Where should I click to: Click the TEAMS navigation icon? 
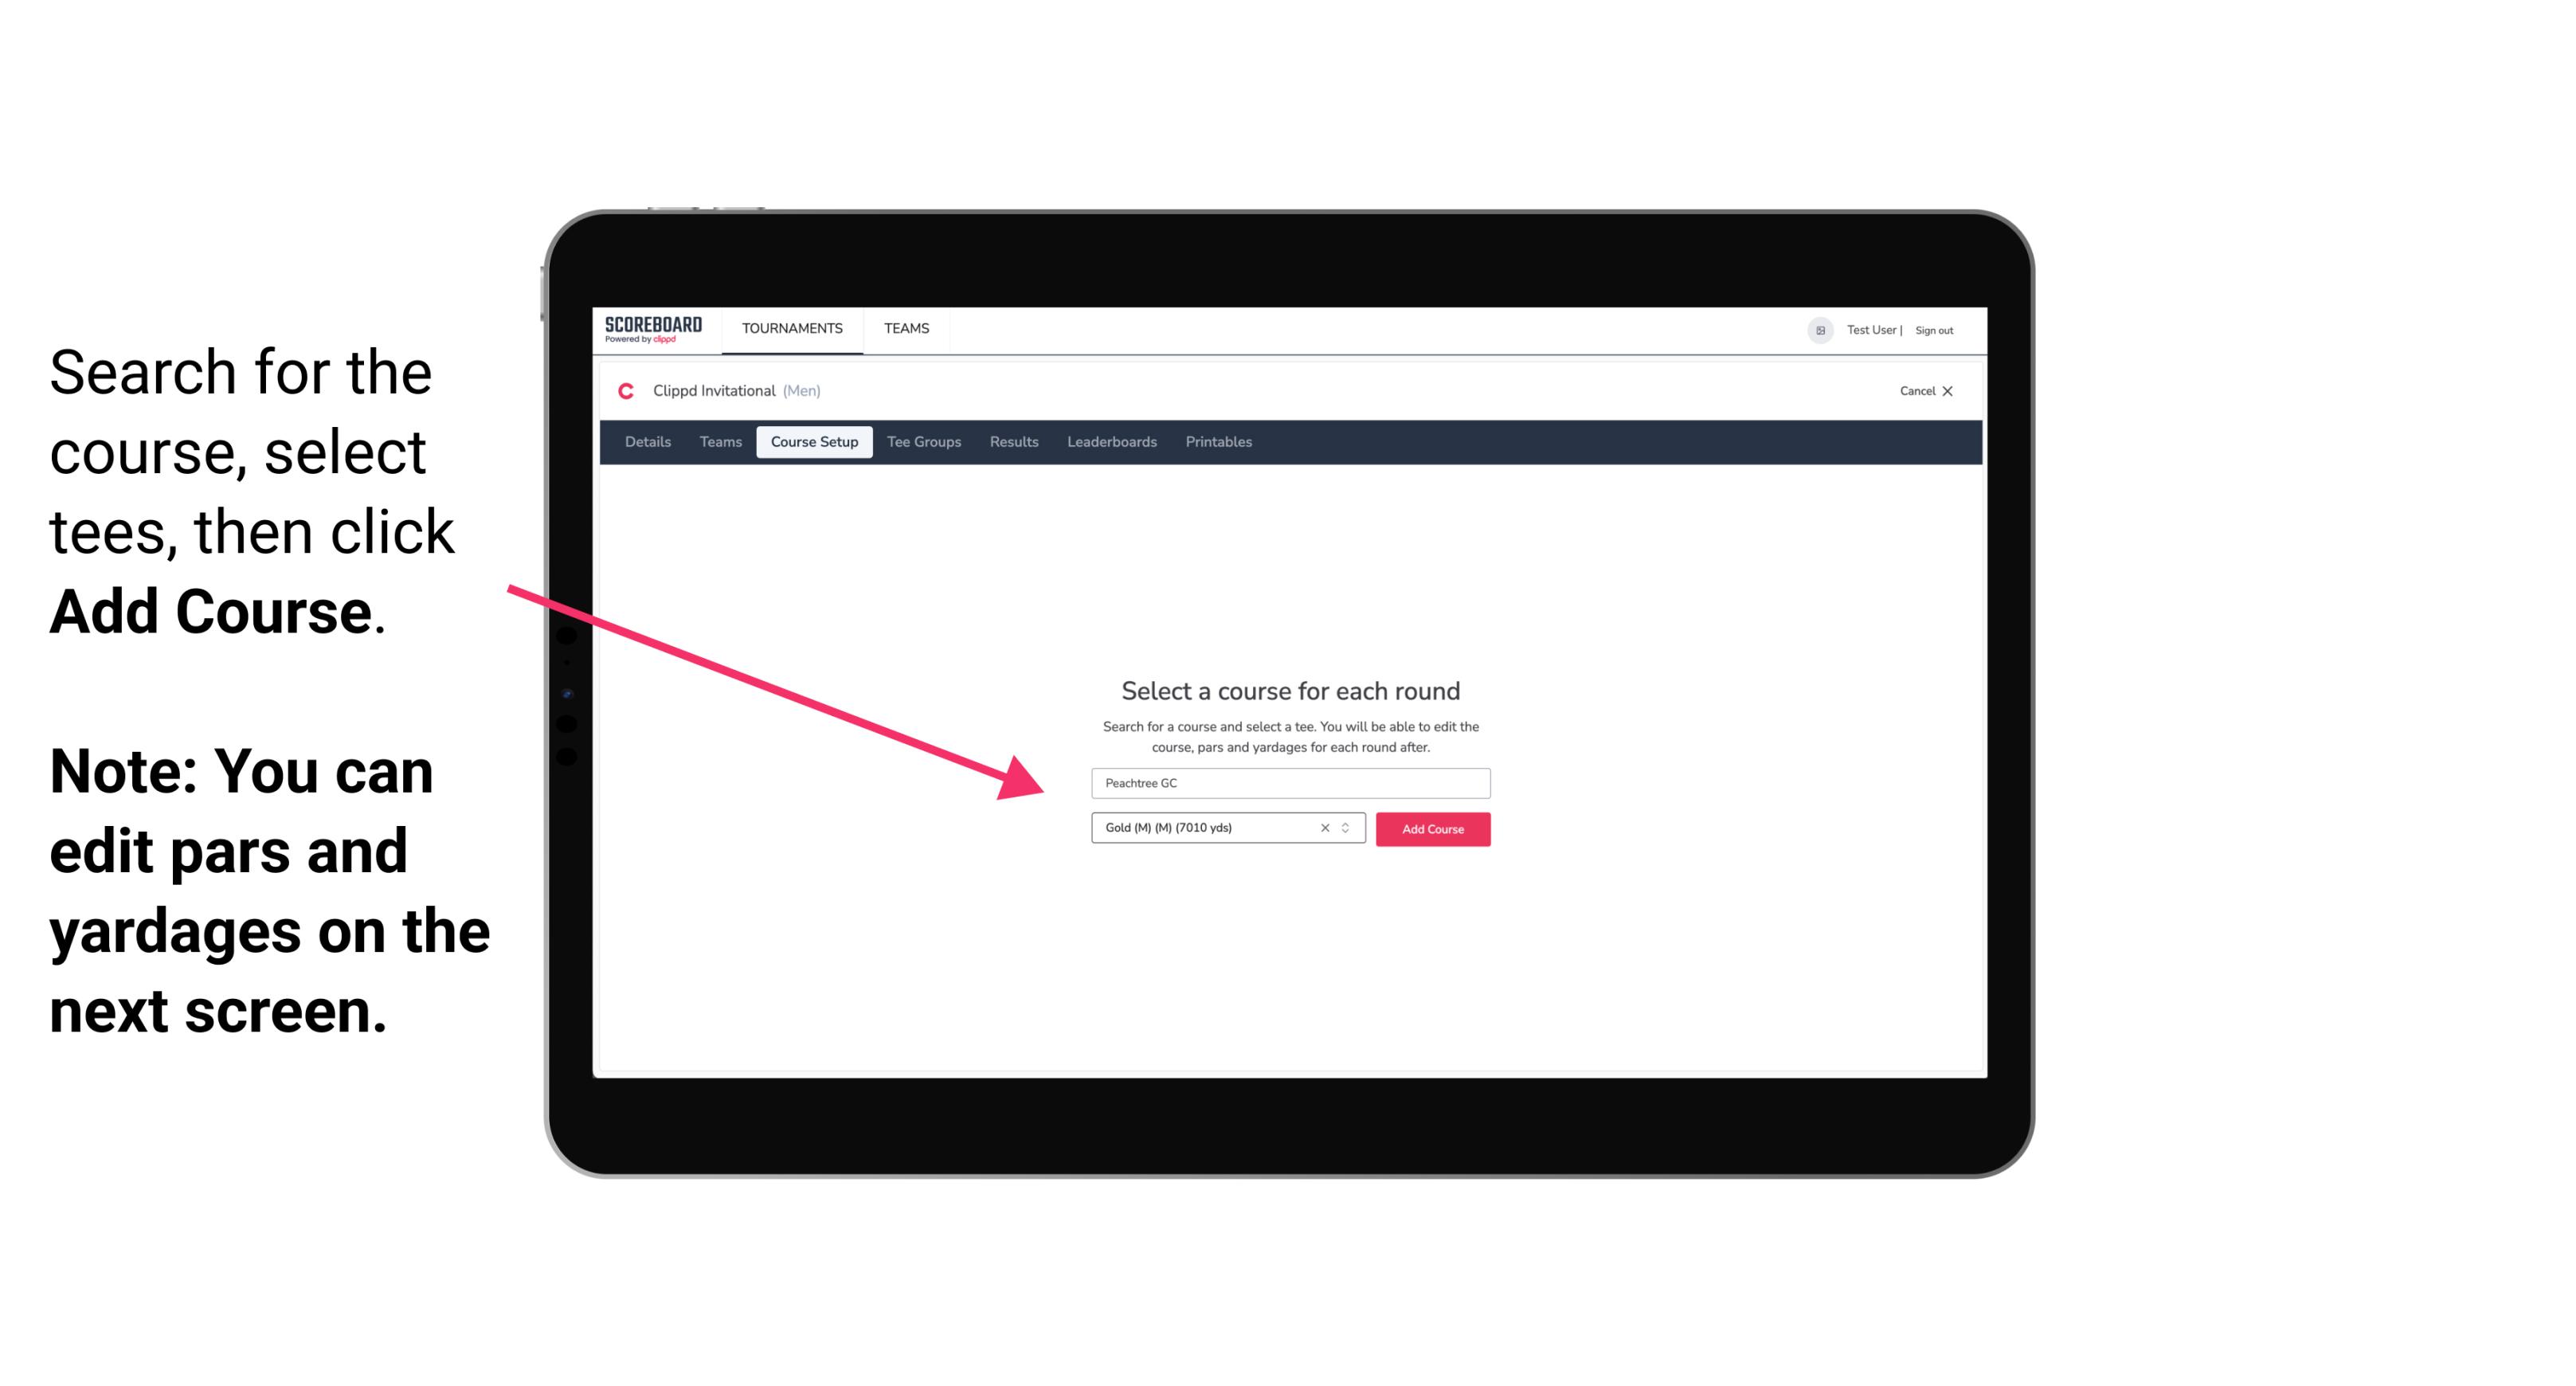click(904, 327)
